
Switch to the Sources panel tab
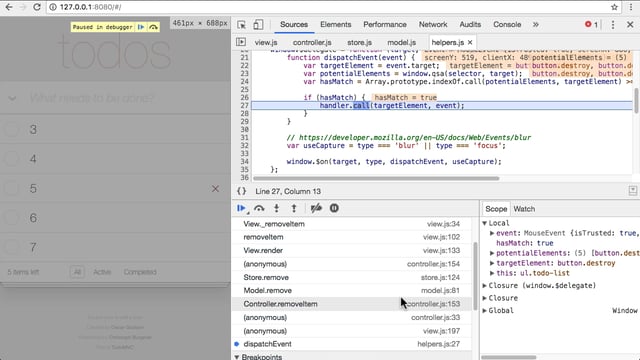point(294,24)
